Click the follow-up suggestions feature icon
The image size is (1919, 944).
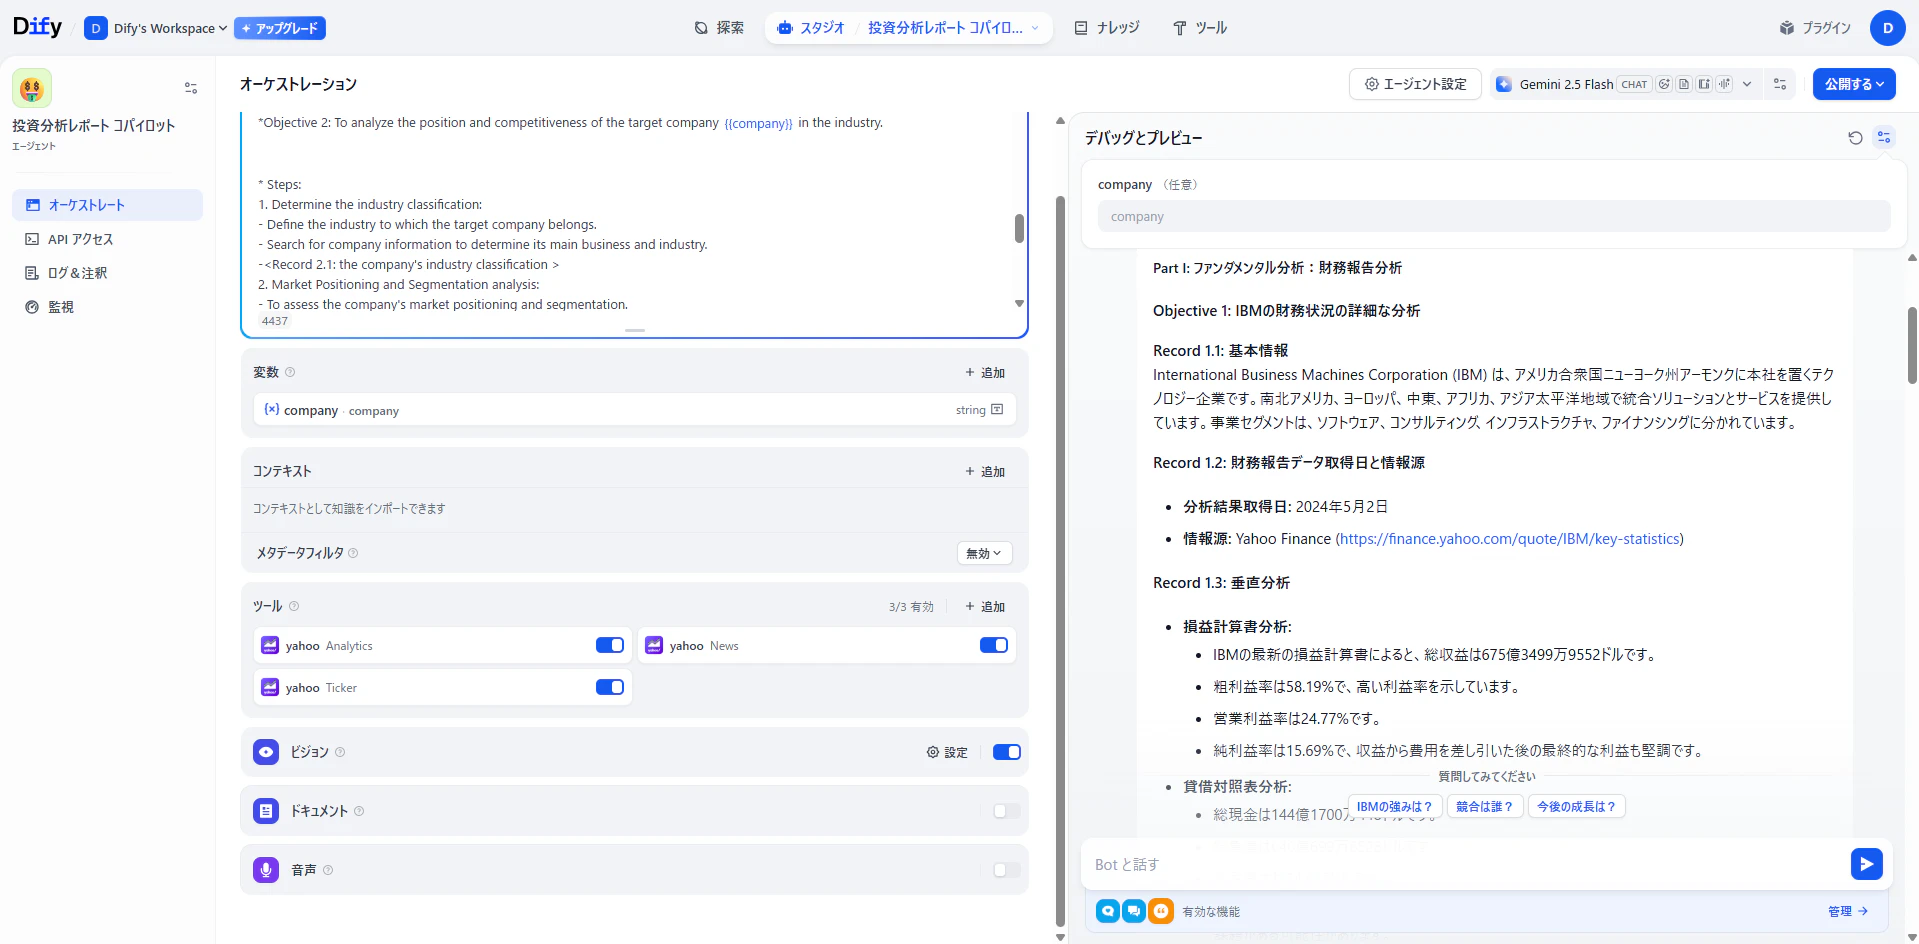click(1134, 911)
